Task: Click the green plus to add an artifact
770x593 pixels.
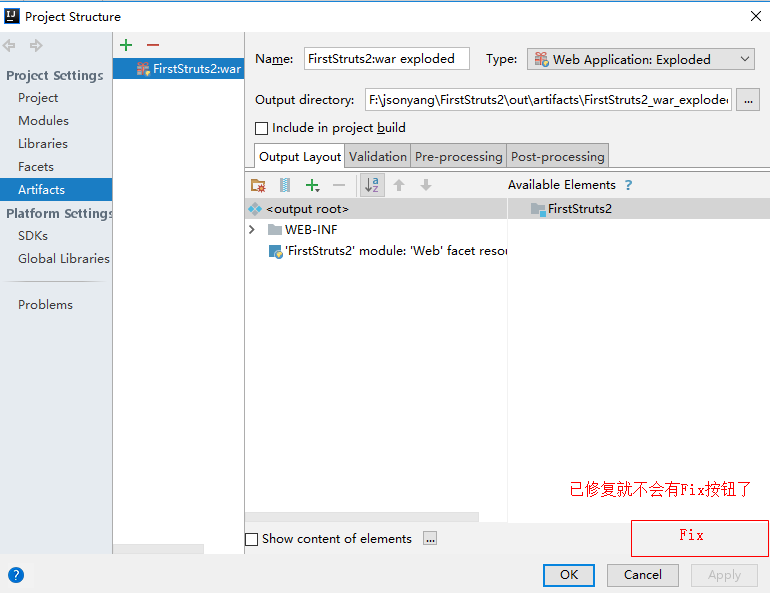Action: (126, 45)
